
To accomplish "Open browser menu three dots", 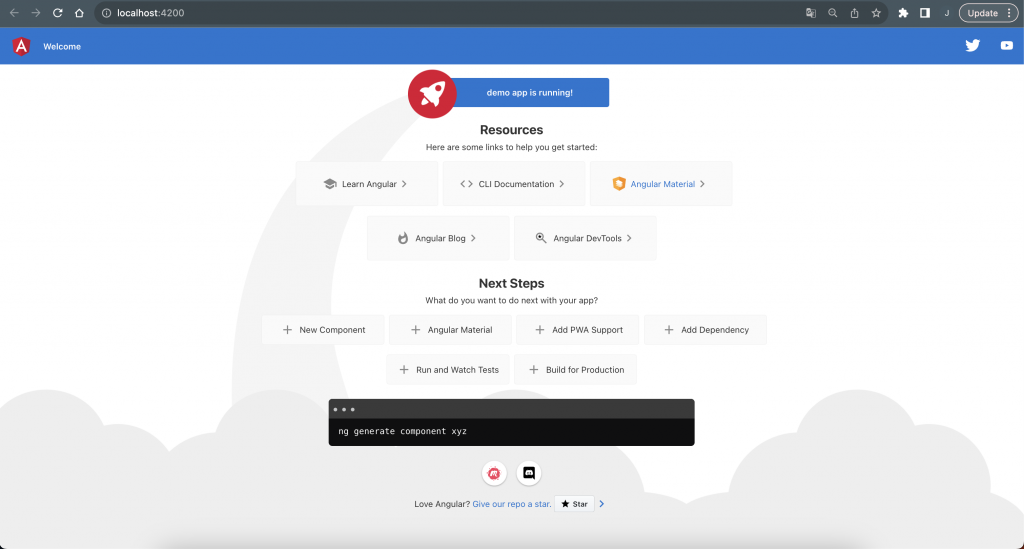I will tap(1010, 13).
